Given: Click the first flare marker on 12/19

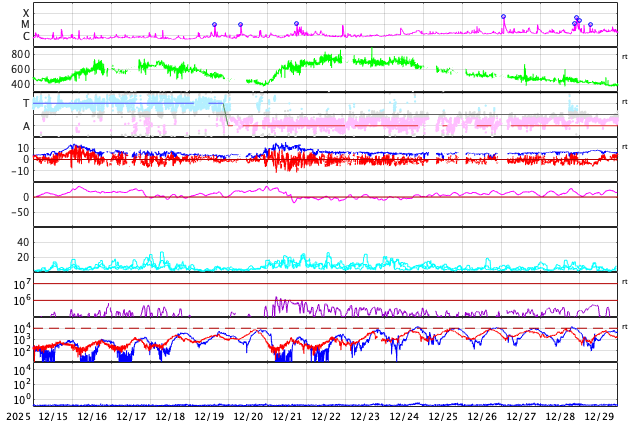Looking at the screenshot, I should pyautogui.click(x=214, y=25).
